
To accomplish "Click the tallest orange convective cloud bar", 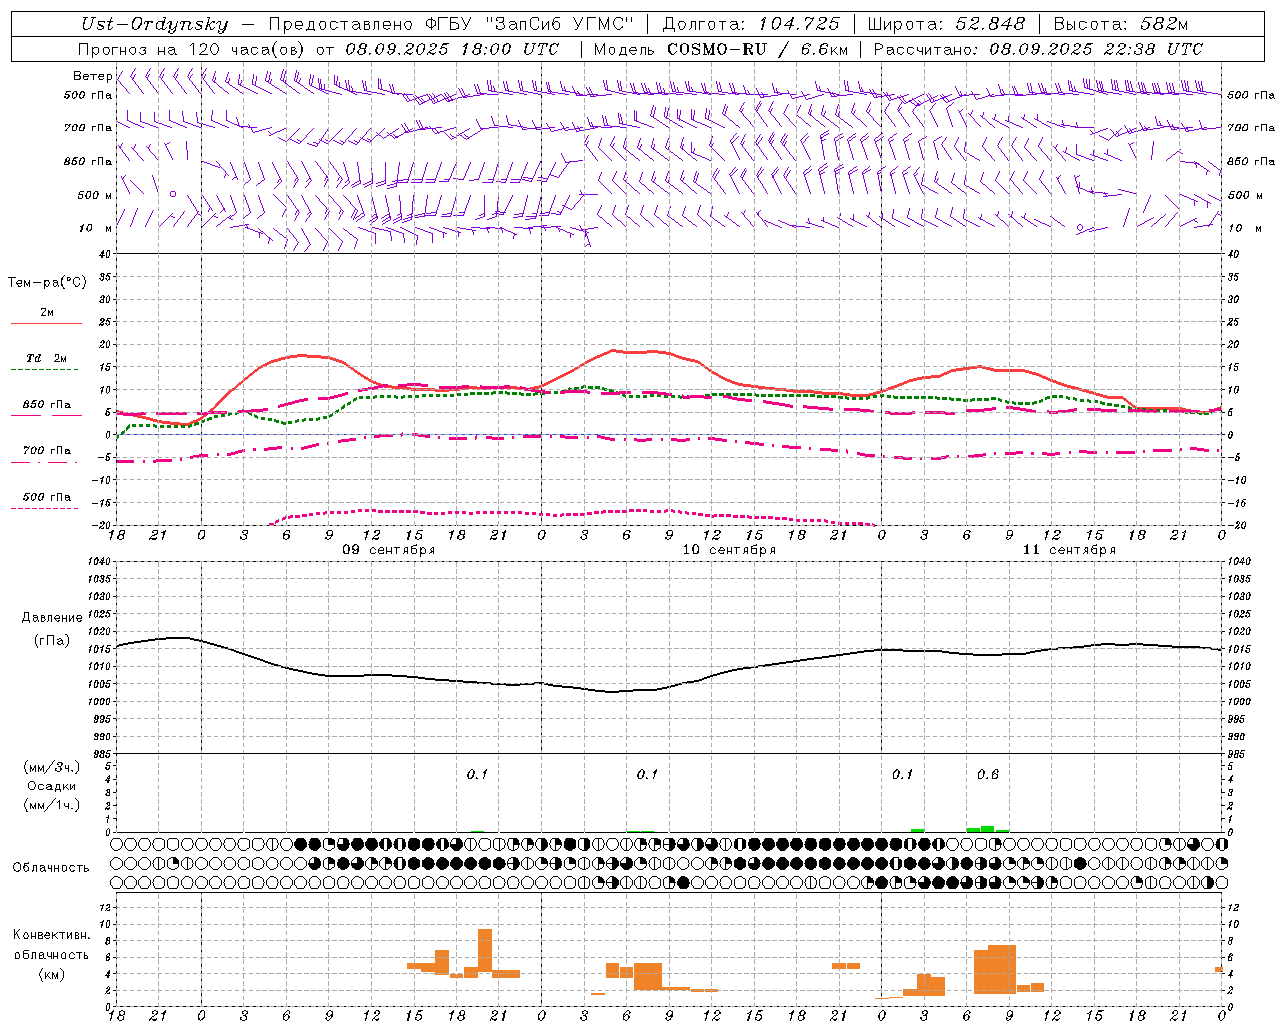I will coord(485,950).
